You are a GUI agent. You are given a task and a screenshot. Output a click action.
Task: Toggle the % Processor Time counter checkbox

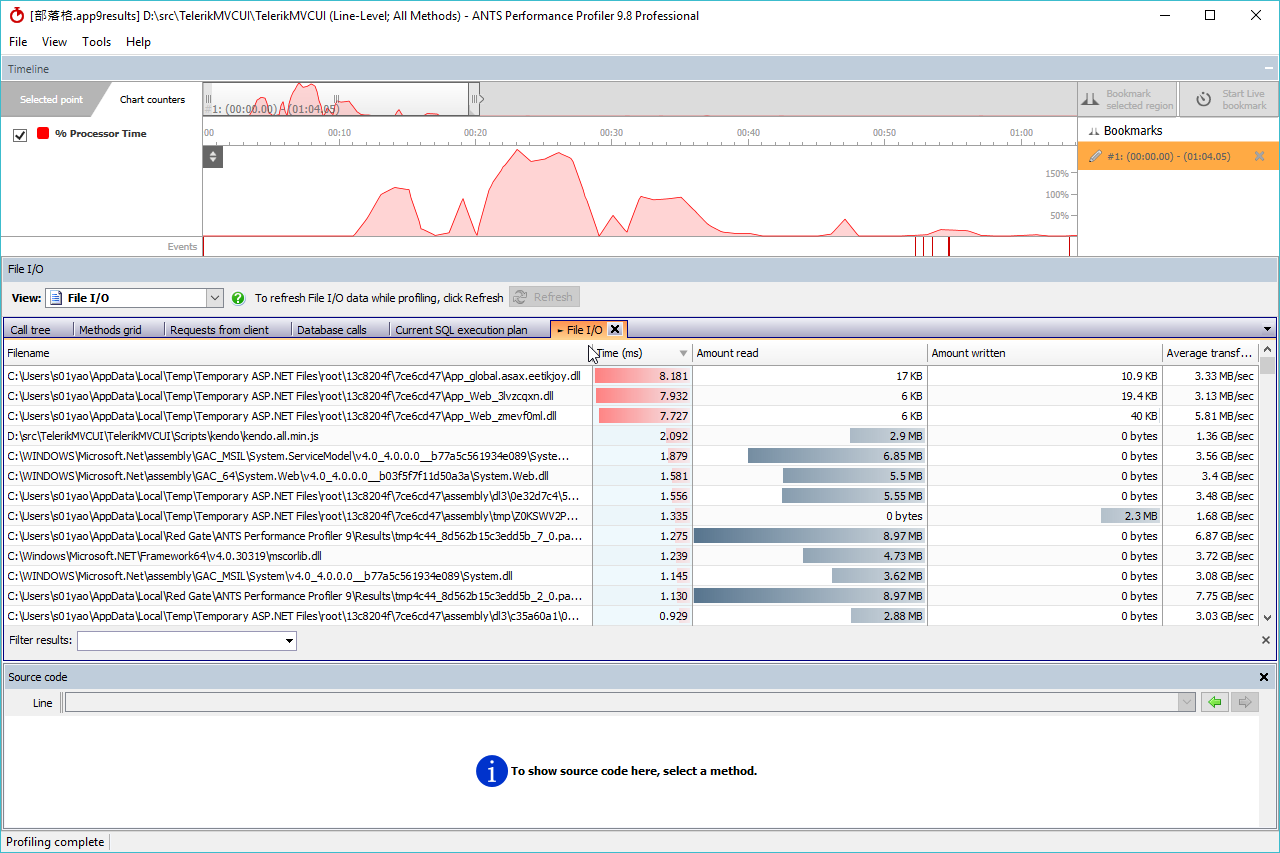[20, 133]
